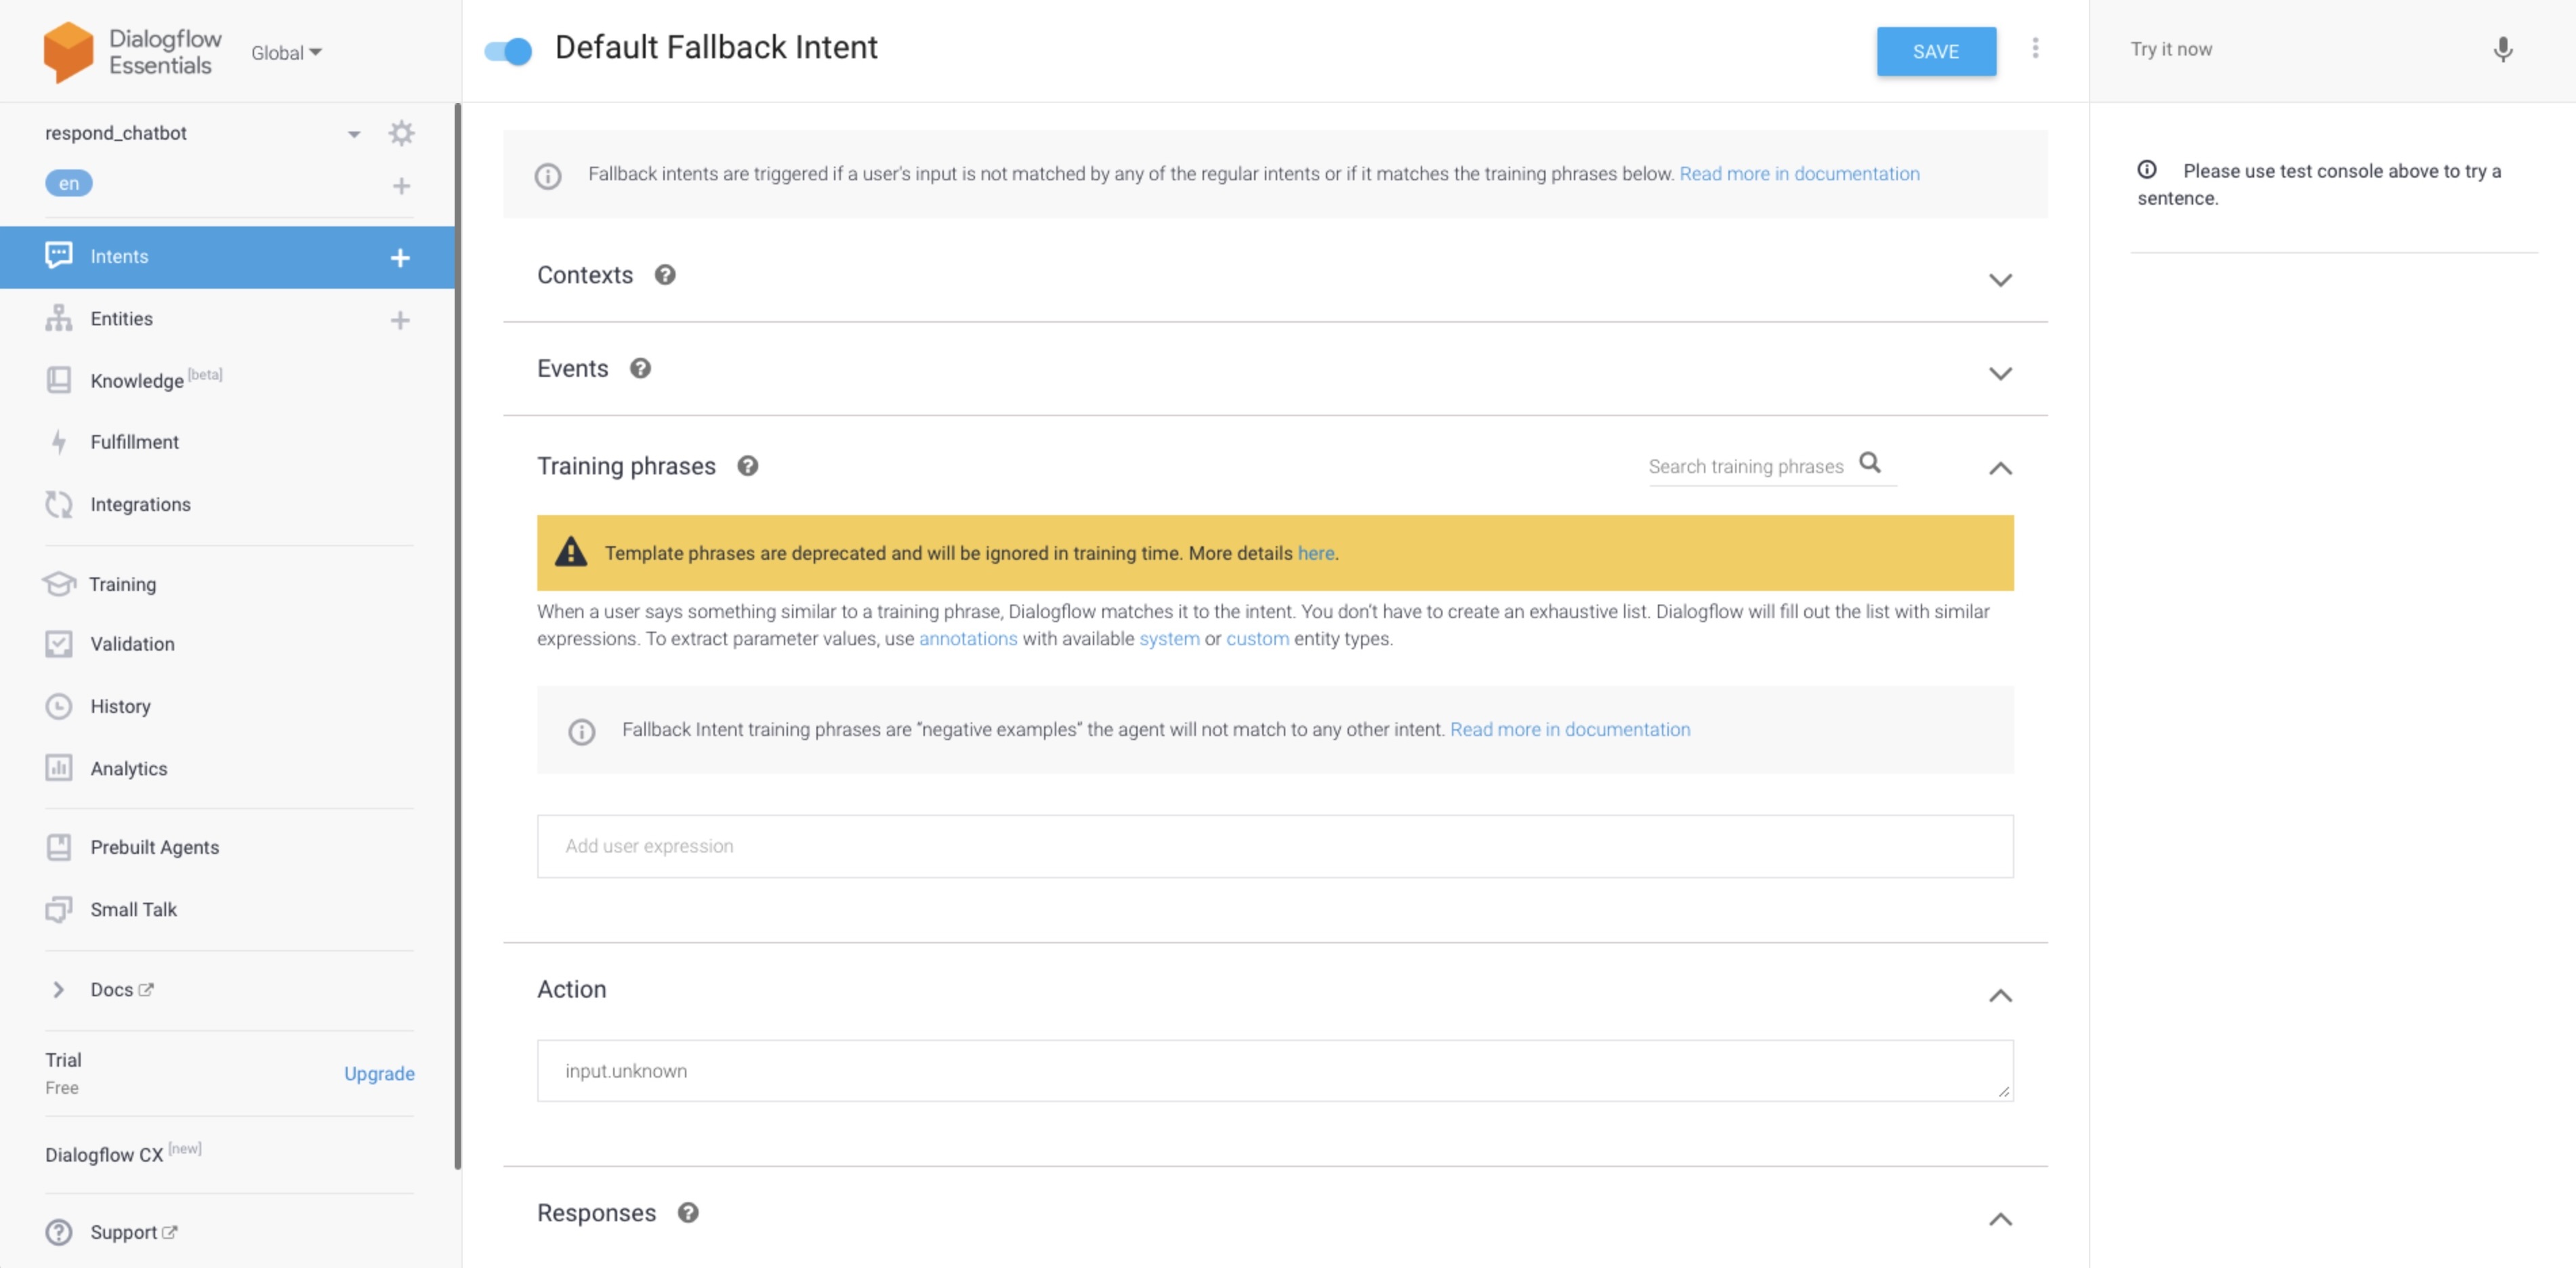Open the Global region dropdown
Image resolution: width=2576 pixels, height=1268 pixels.
pyautogui.click(x=286, y=53)
